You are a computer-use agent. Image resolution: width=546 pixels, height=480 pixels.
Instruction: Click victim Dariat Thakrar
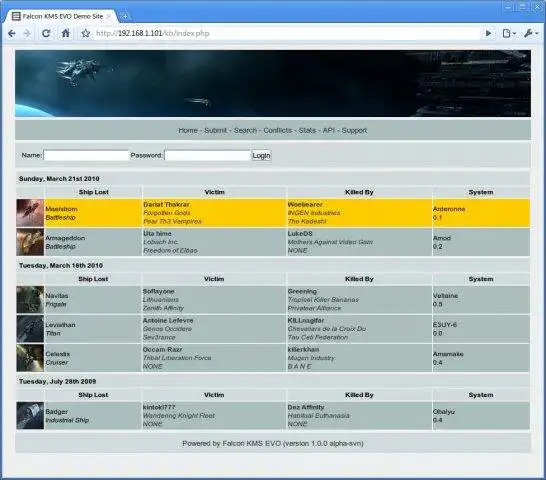pyautogui.click(x=166, y=204)
